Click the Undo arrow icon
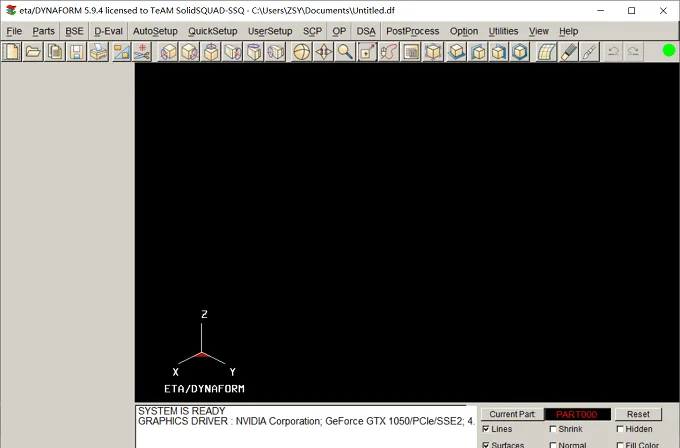The height and width of the screenshot is (448, 680). 613,52
